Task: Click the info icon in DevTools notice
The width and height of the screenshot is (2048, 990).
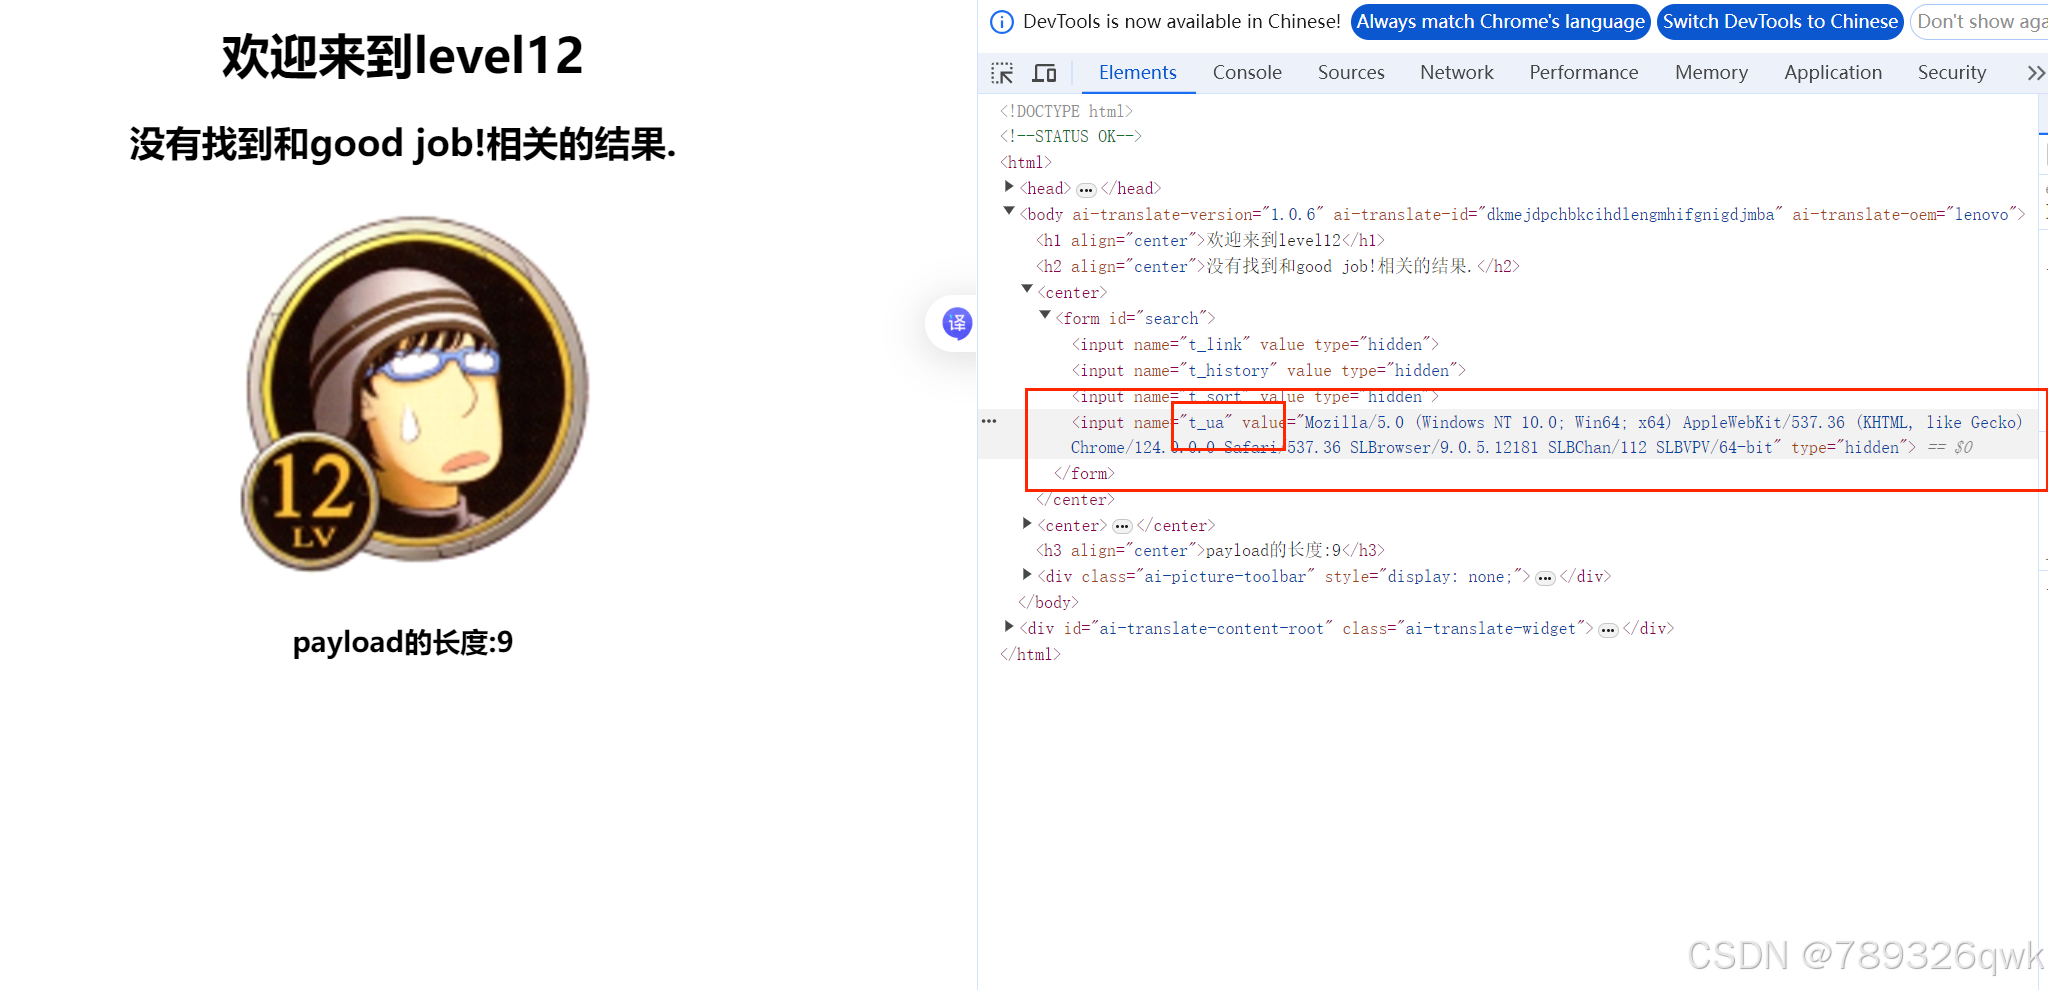Action: point(1001,22)
